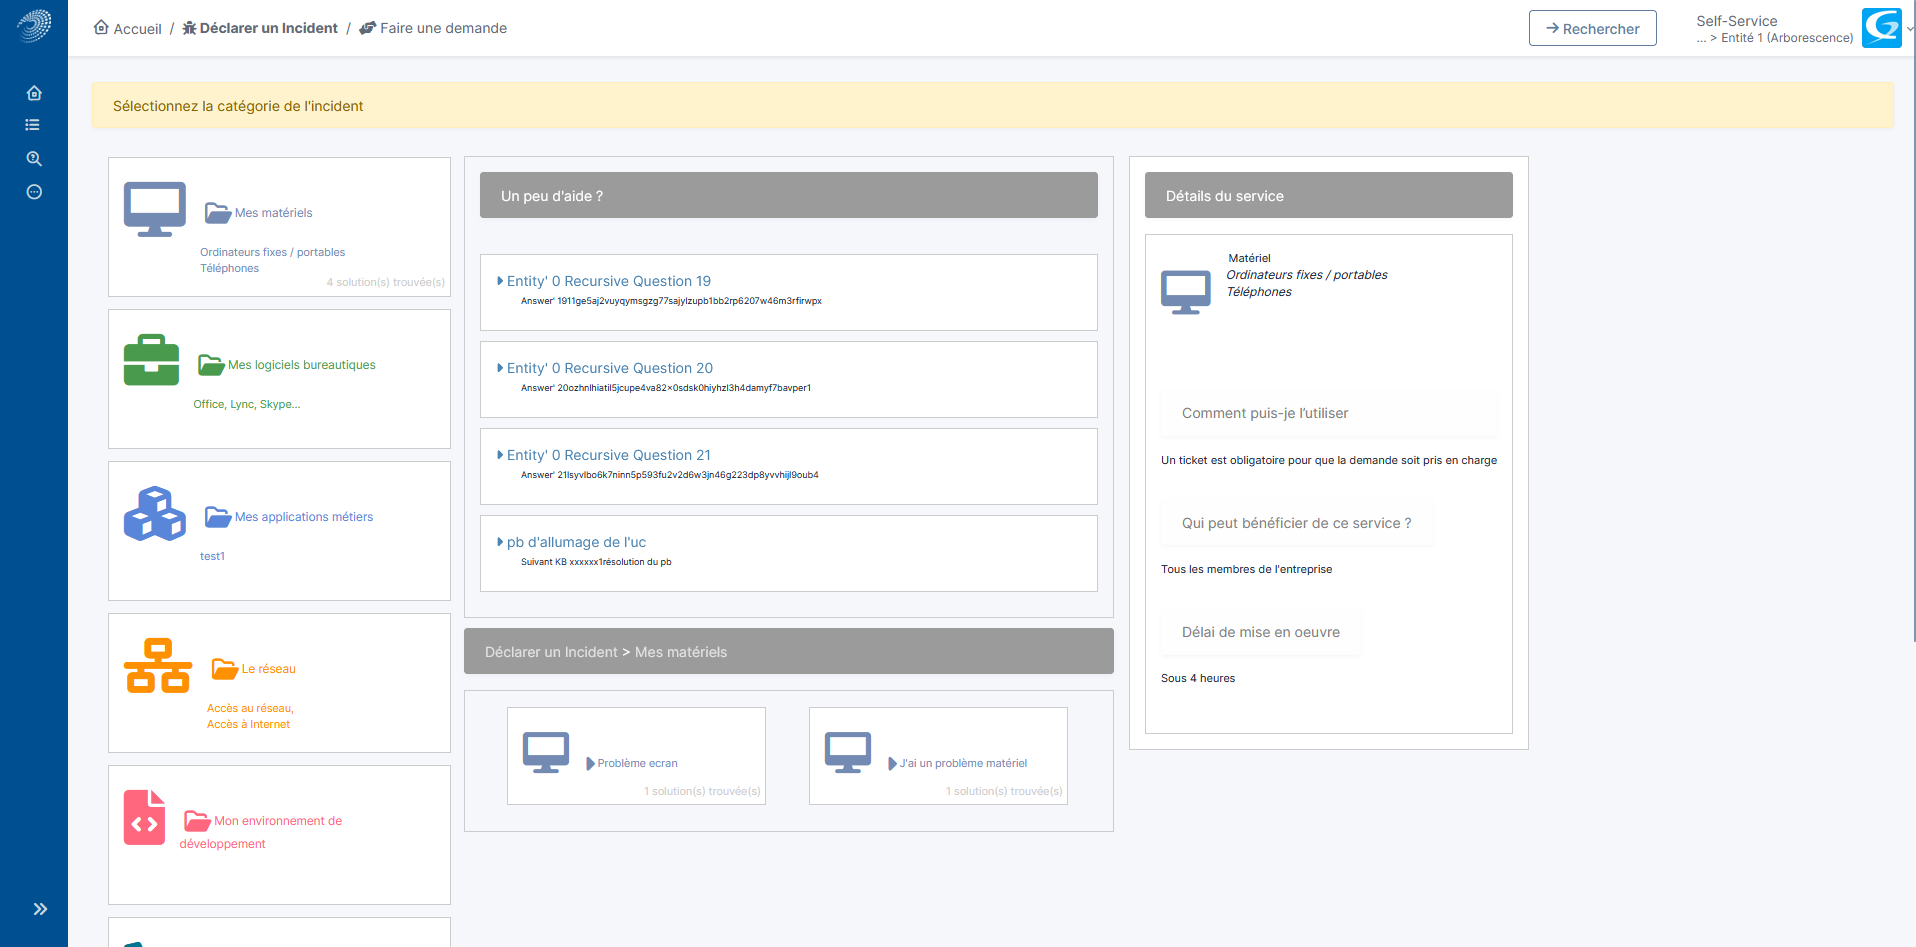Expand Entity' 0 Recursive Question 19
This screenshot has width=1916, height=947.
[x=608, y=281]
